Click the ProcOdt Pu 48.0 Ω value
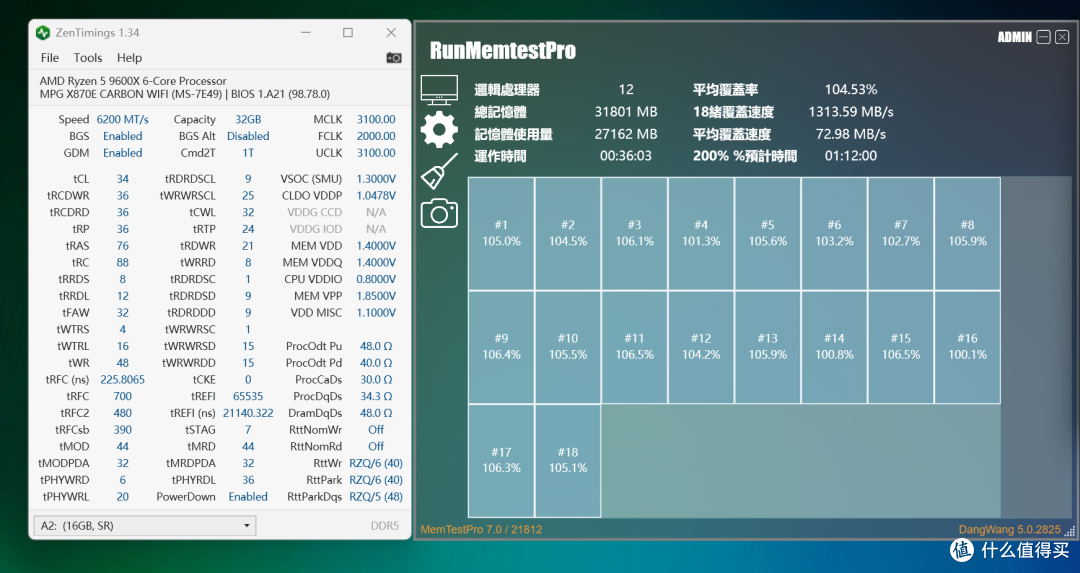This screenshot has width=1080, height=573. coord(376,346)
